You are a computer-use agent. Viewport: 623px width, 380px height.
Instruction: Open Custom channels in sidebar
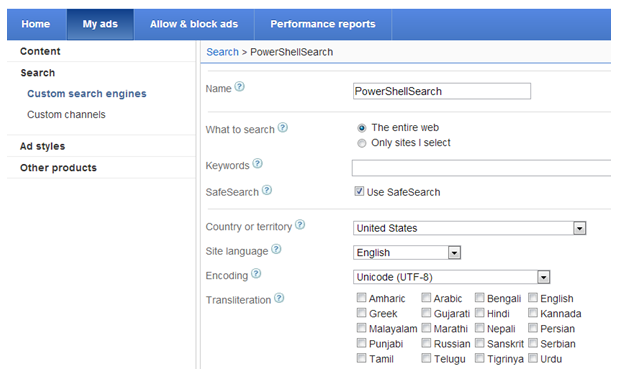point(66,114)
